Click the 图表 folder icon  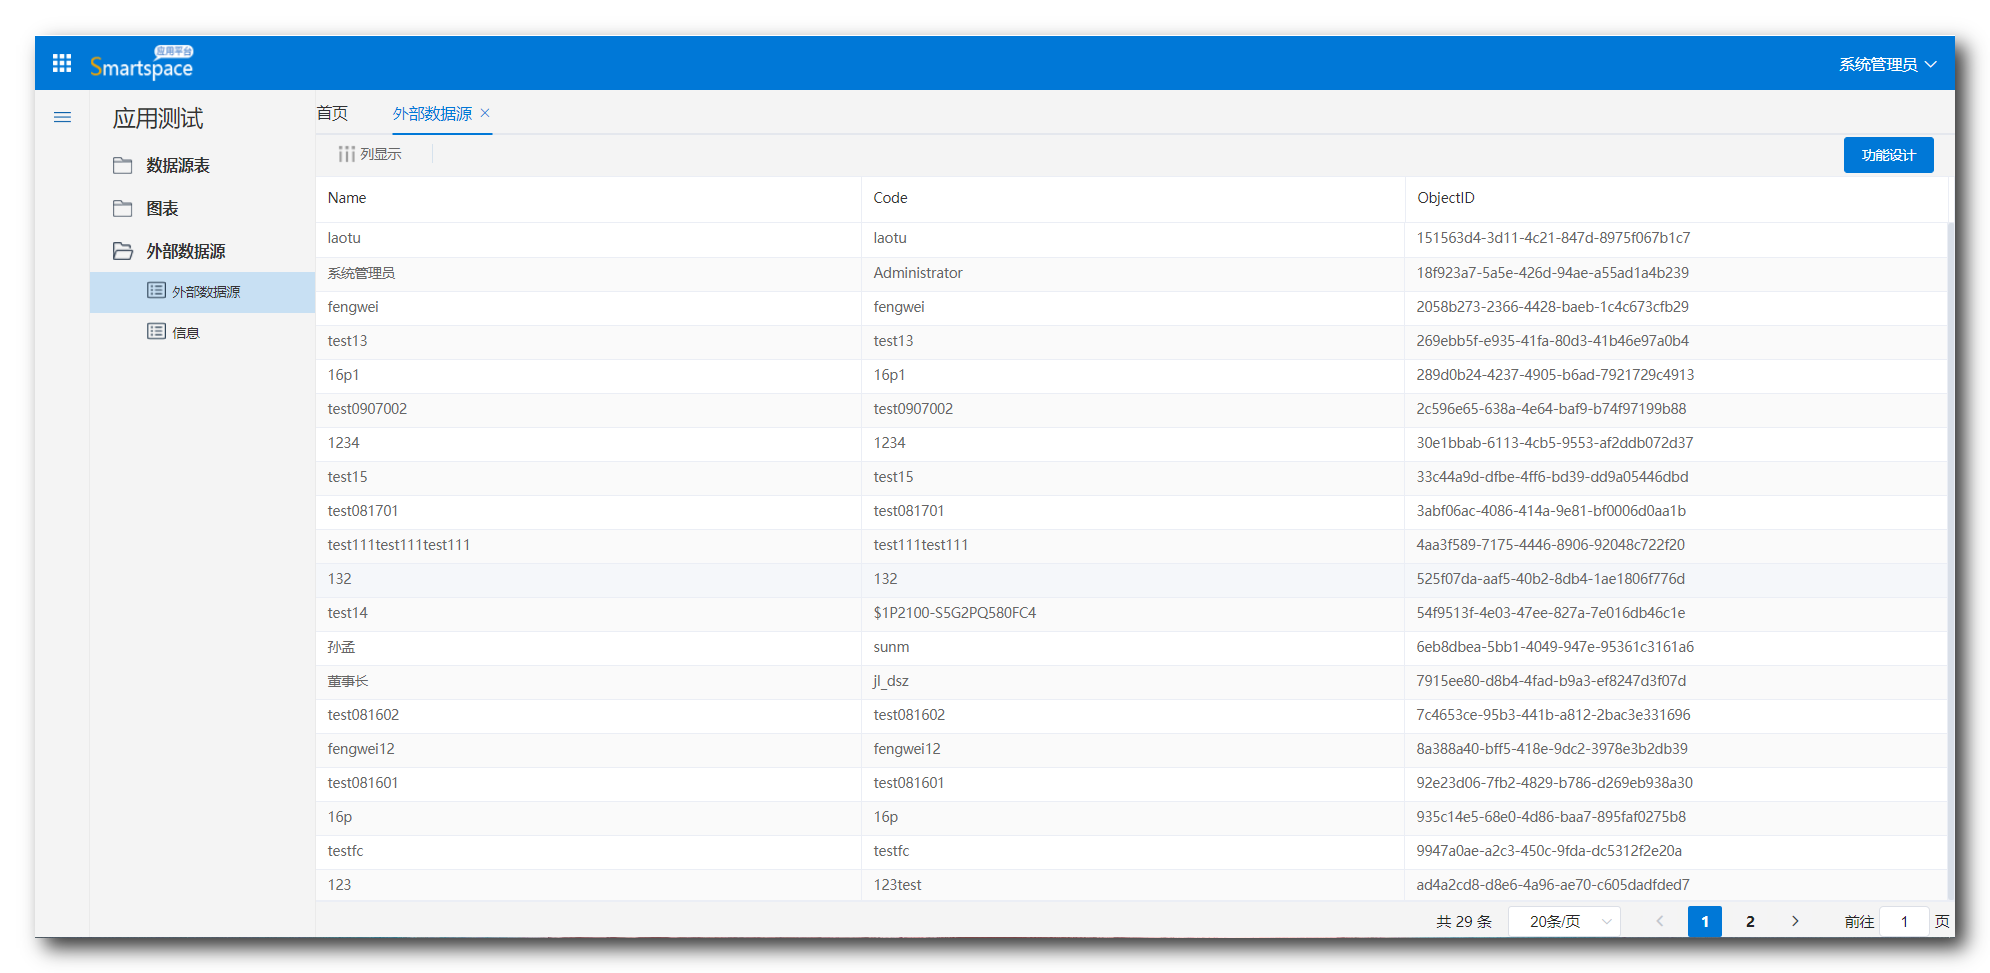pos(123,208)
